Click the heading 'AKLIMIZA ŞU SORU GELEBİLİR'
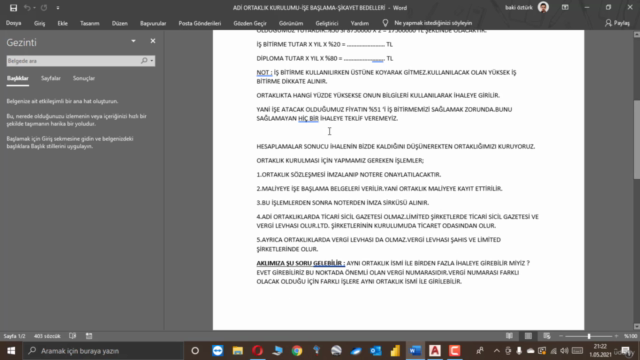 click(300, 263)
